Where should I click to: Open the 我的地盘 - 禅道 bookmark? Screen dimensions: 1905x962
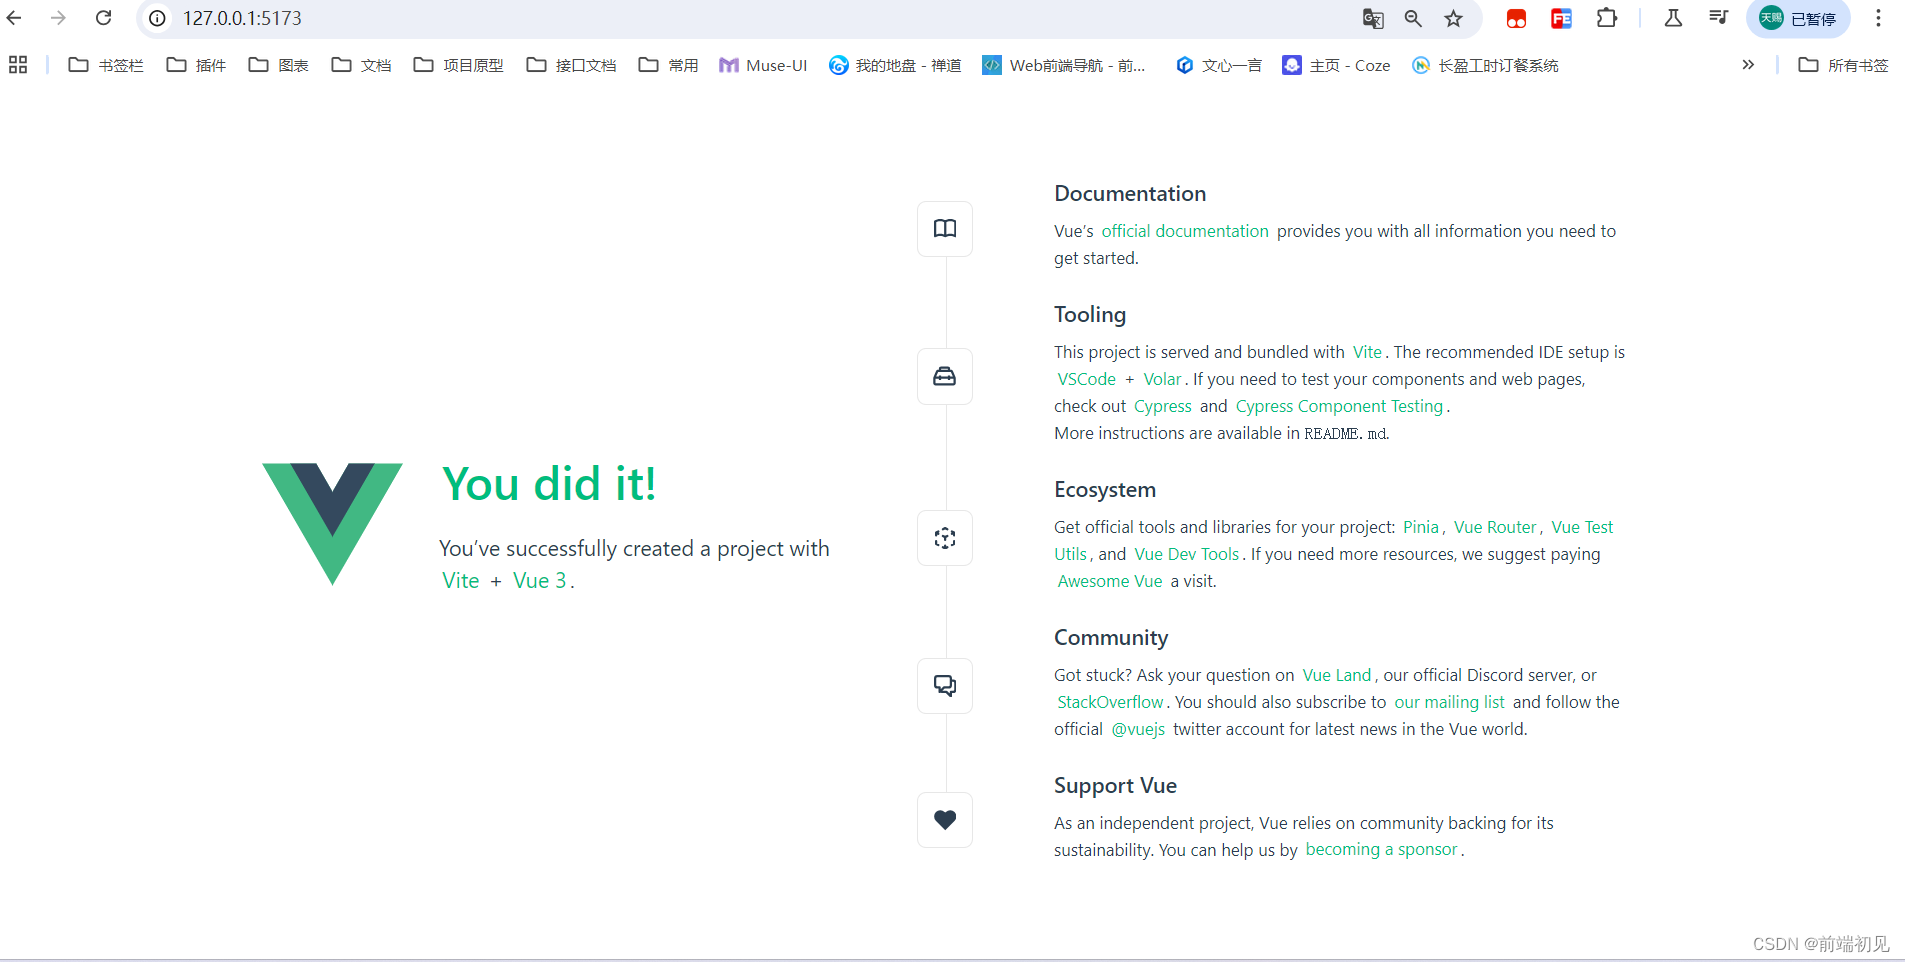[x=895, y=65]
